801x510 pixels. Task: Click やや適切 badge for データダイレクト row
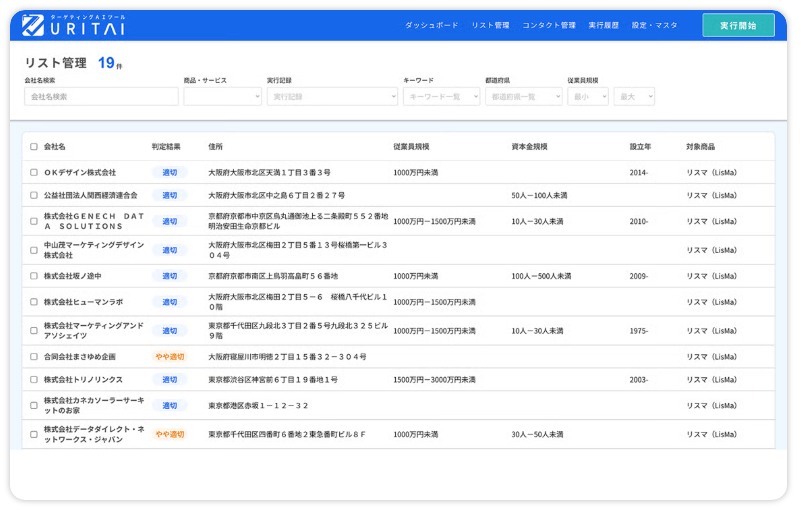tap(170, 434)
